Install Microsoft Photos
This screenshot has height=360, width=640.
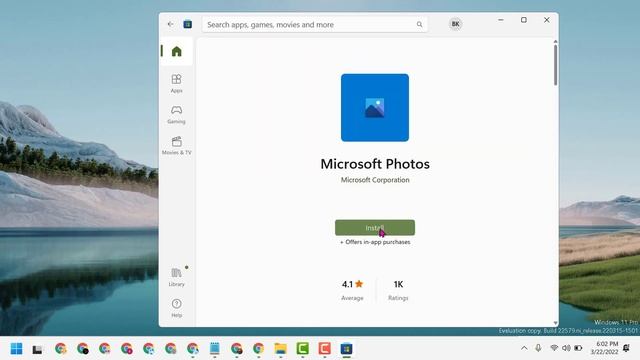pyautogui.click(x=375, y=228)
